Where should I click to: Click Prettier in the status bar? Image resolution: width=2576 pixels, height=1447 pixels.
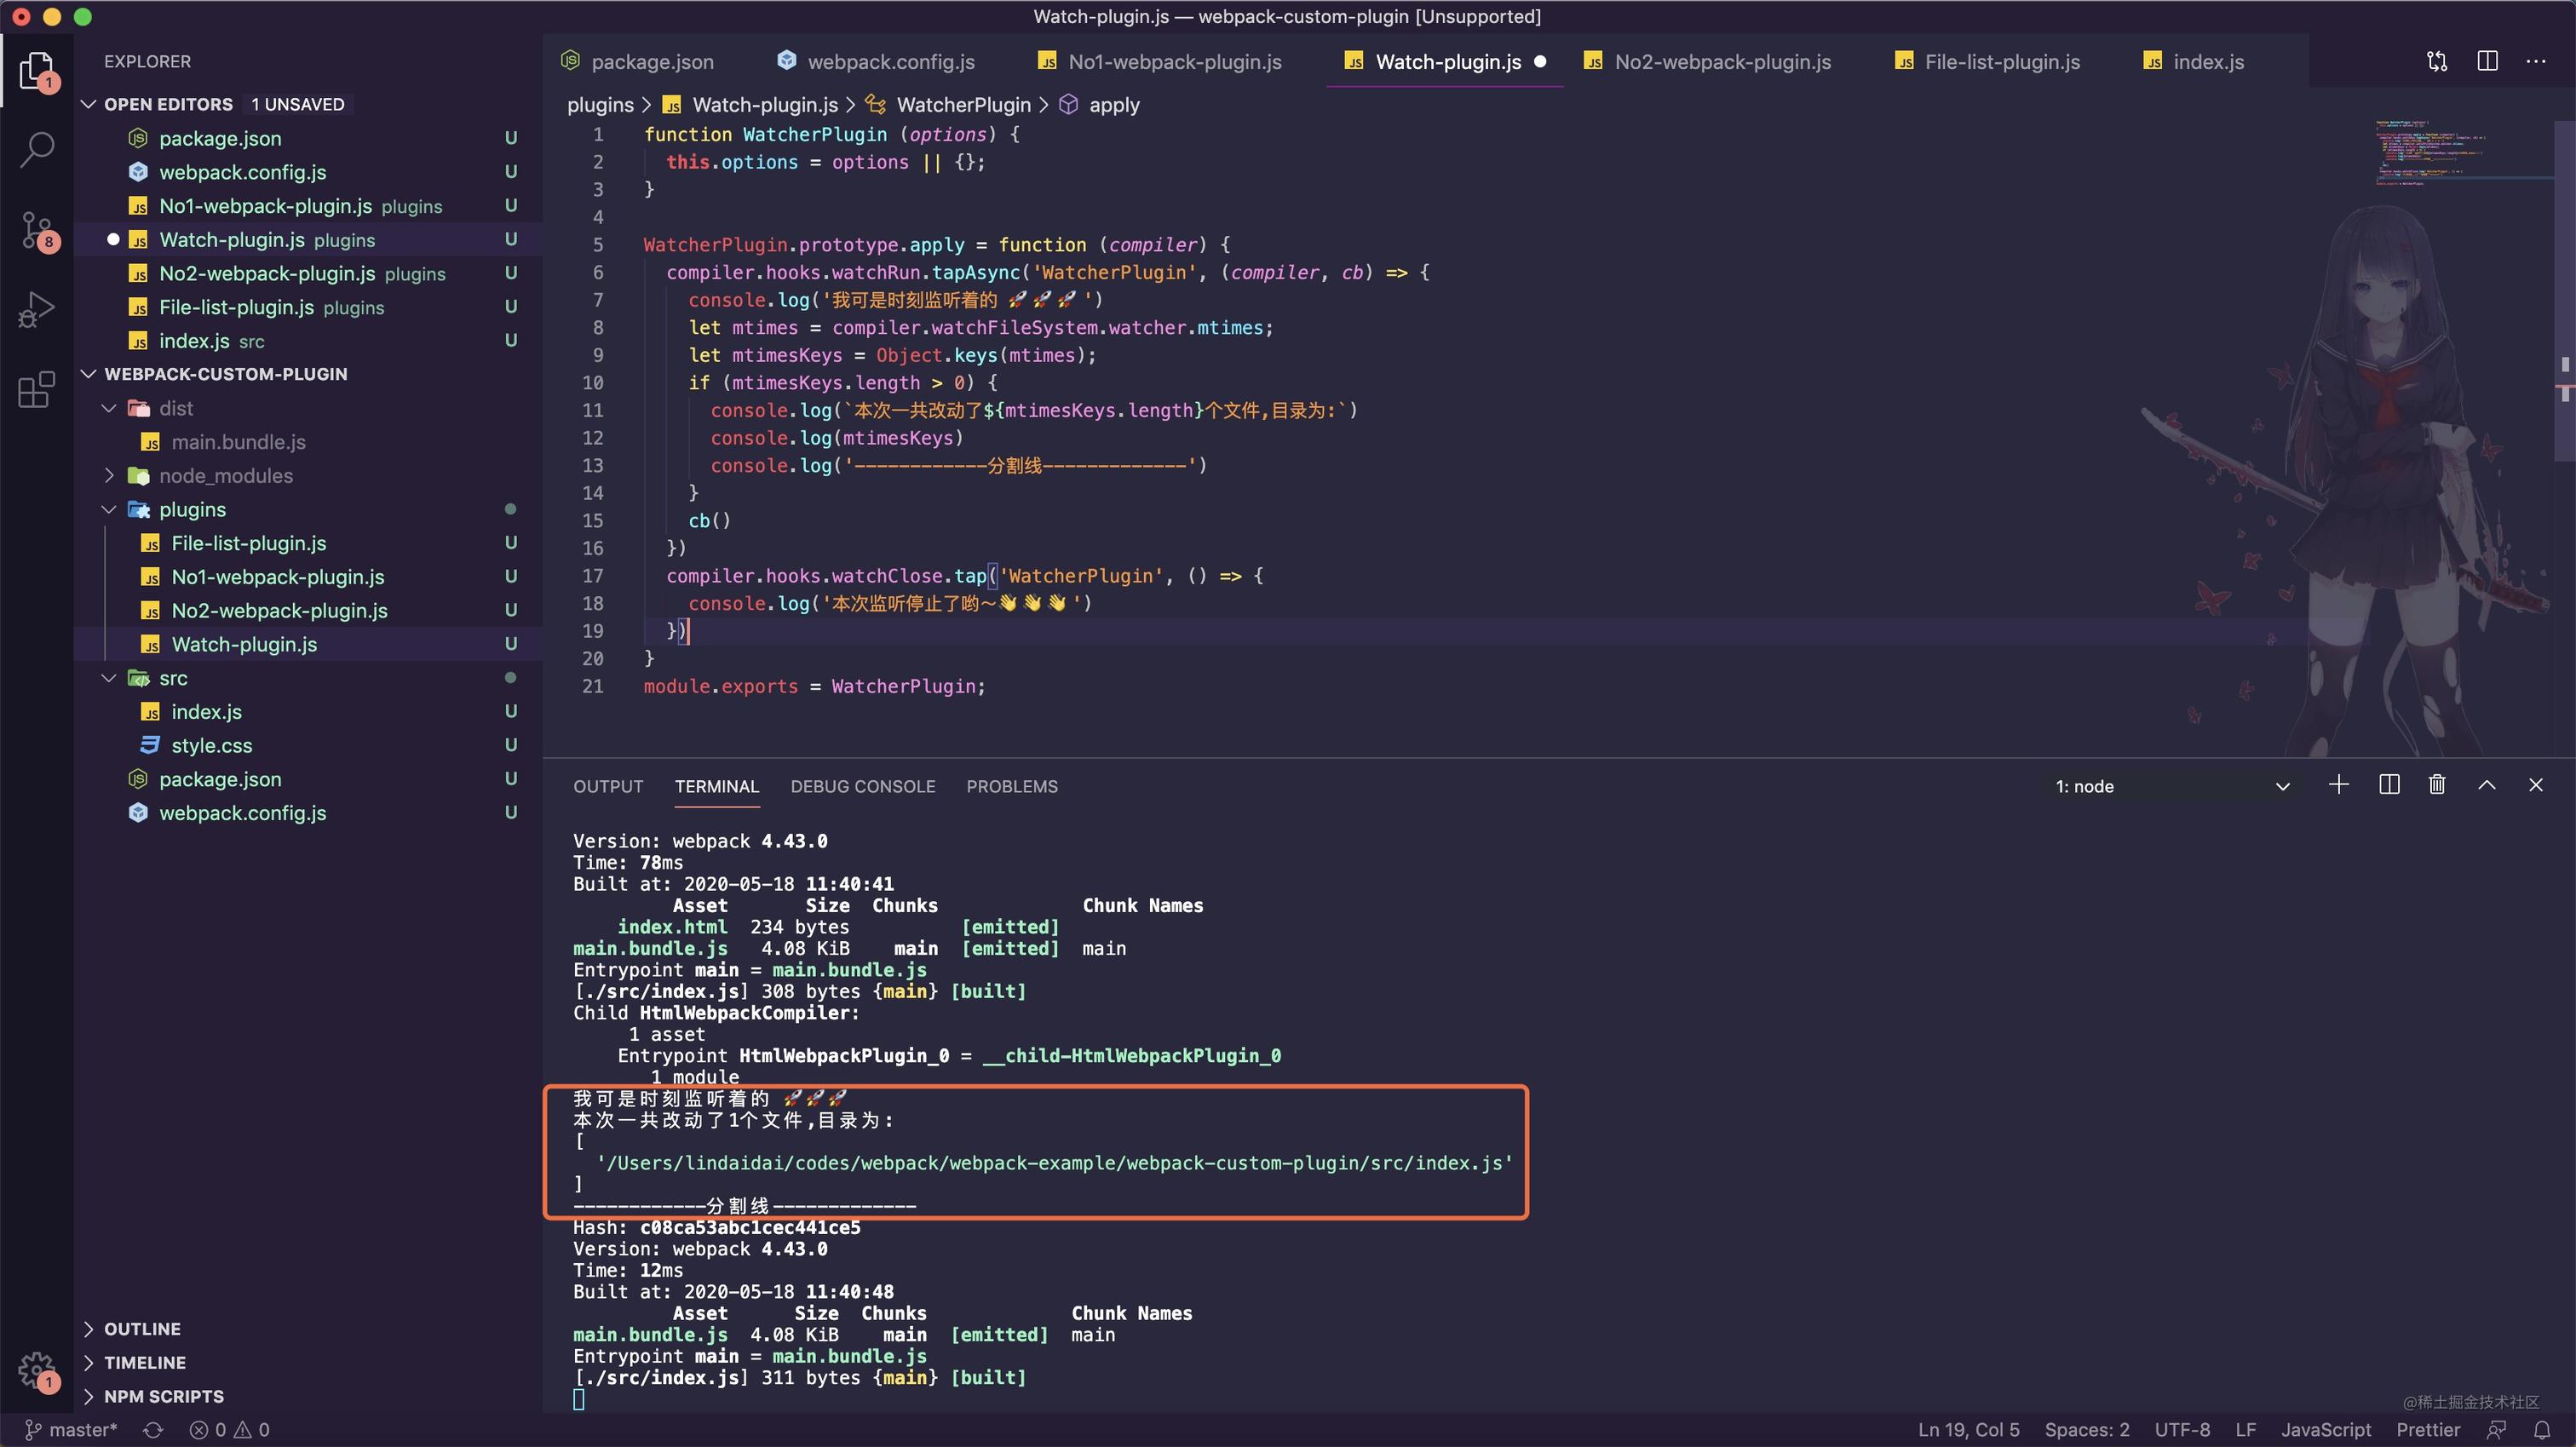pyautogui.click(x=2427, y=1429)
